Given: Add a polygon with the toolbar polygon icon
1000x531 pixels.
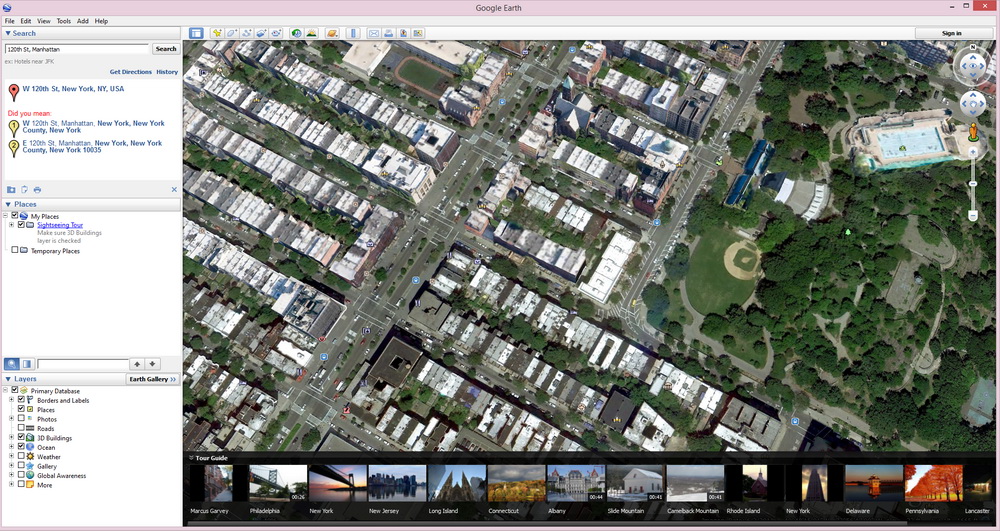Looking at the screenshot, I should tap(232, 33).
